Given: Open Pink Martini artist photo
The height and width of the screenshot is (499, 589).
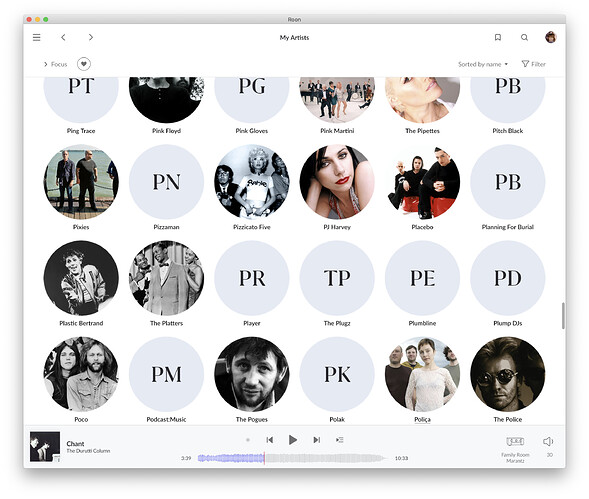Looking at the screenshot, I should [x=337, y=100].
